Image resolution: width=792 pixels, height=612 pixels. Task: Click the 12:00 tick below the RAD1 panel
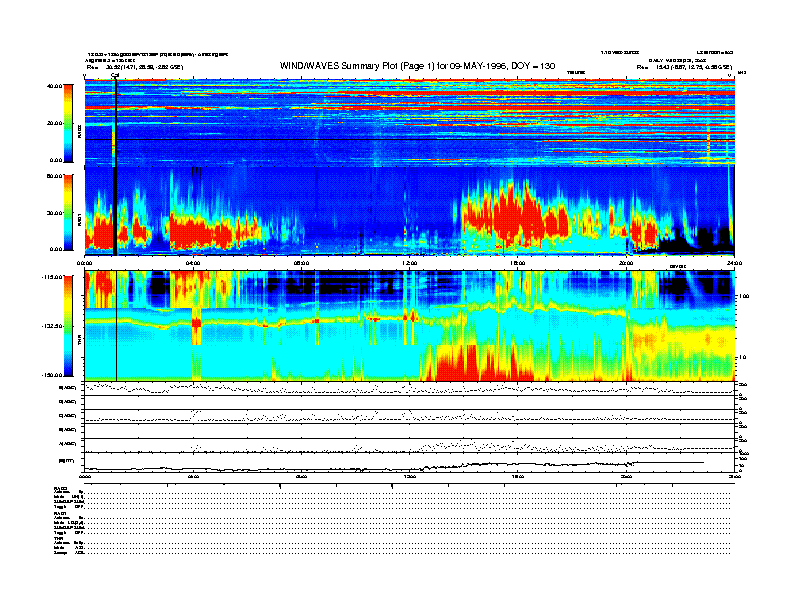pyautogui.click(x=410, y=263)
